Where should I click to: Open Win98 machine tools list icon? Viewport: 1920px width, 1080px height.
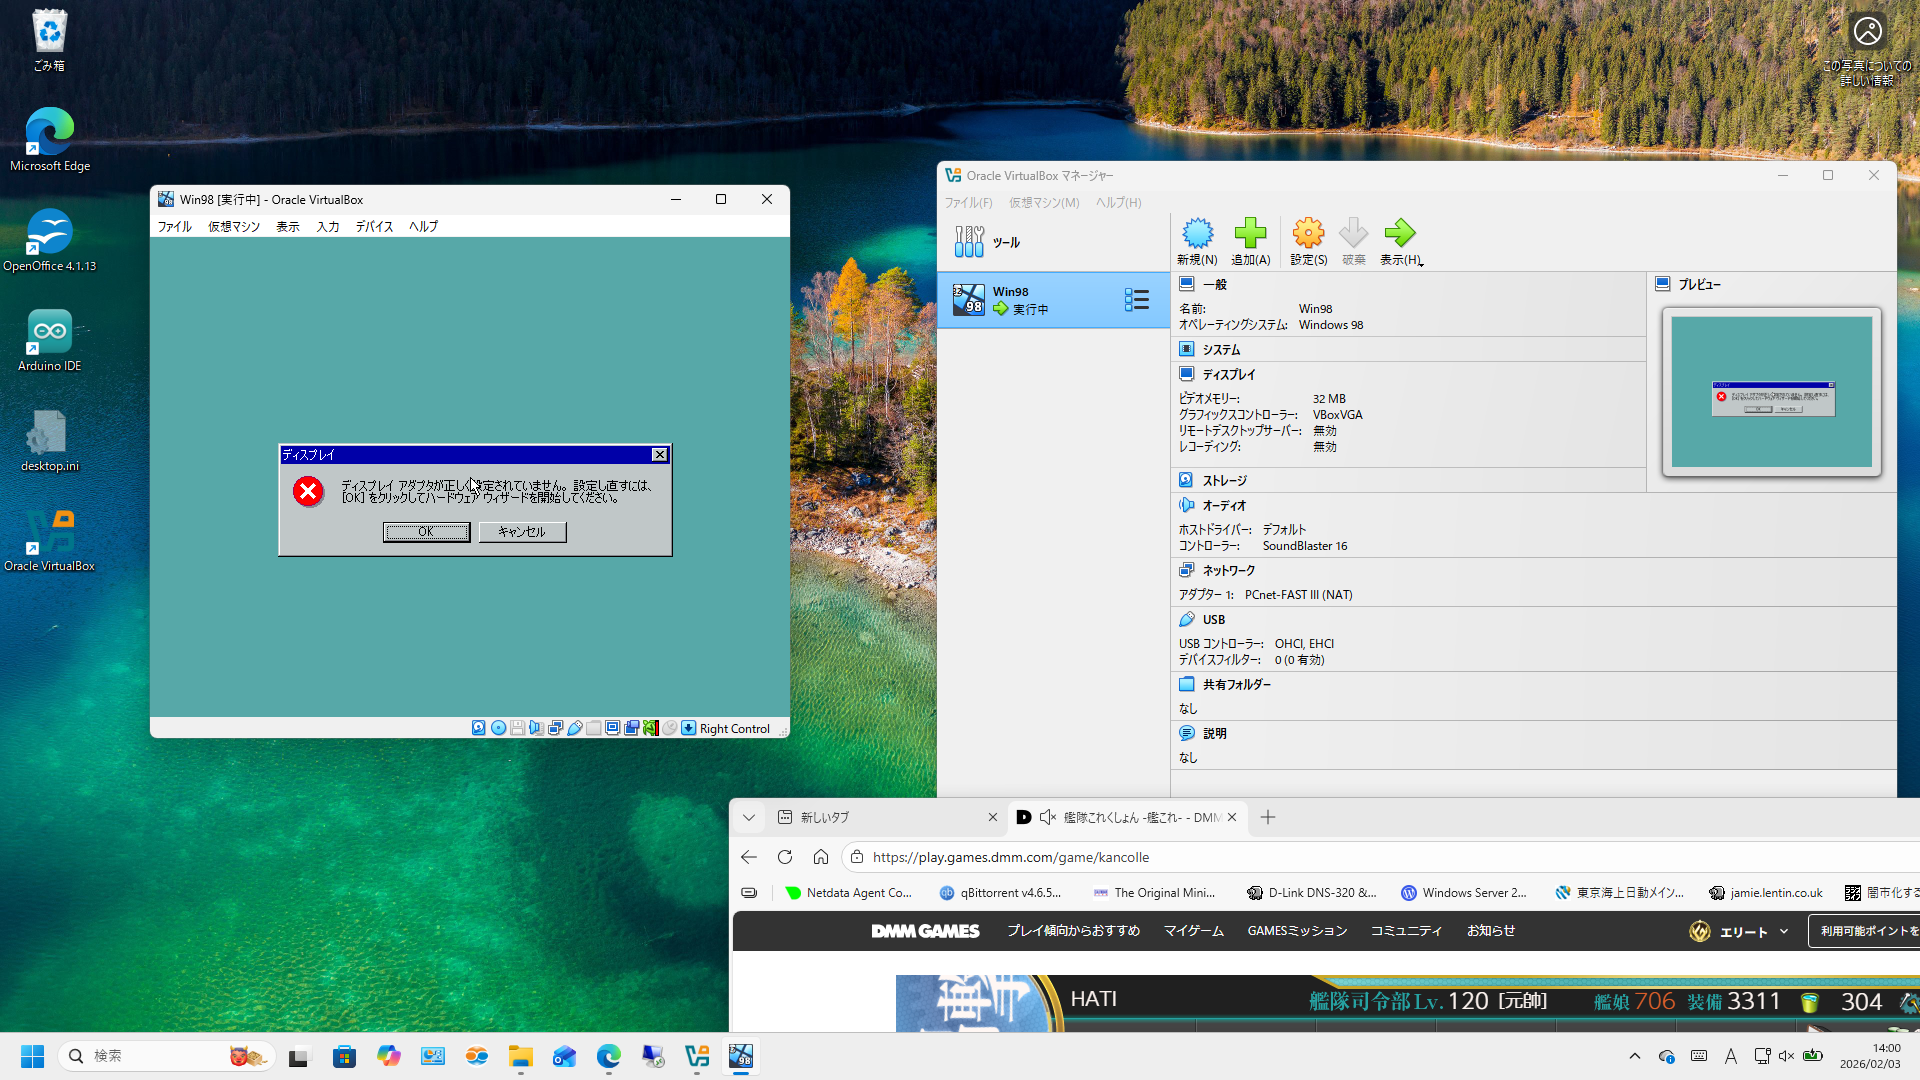click(x=1136, y=300)
